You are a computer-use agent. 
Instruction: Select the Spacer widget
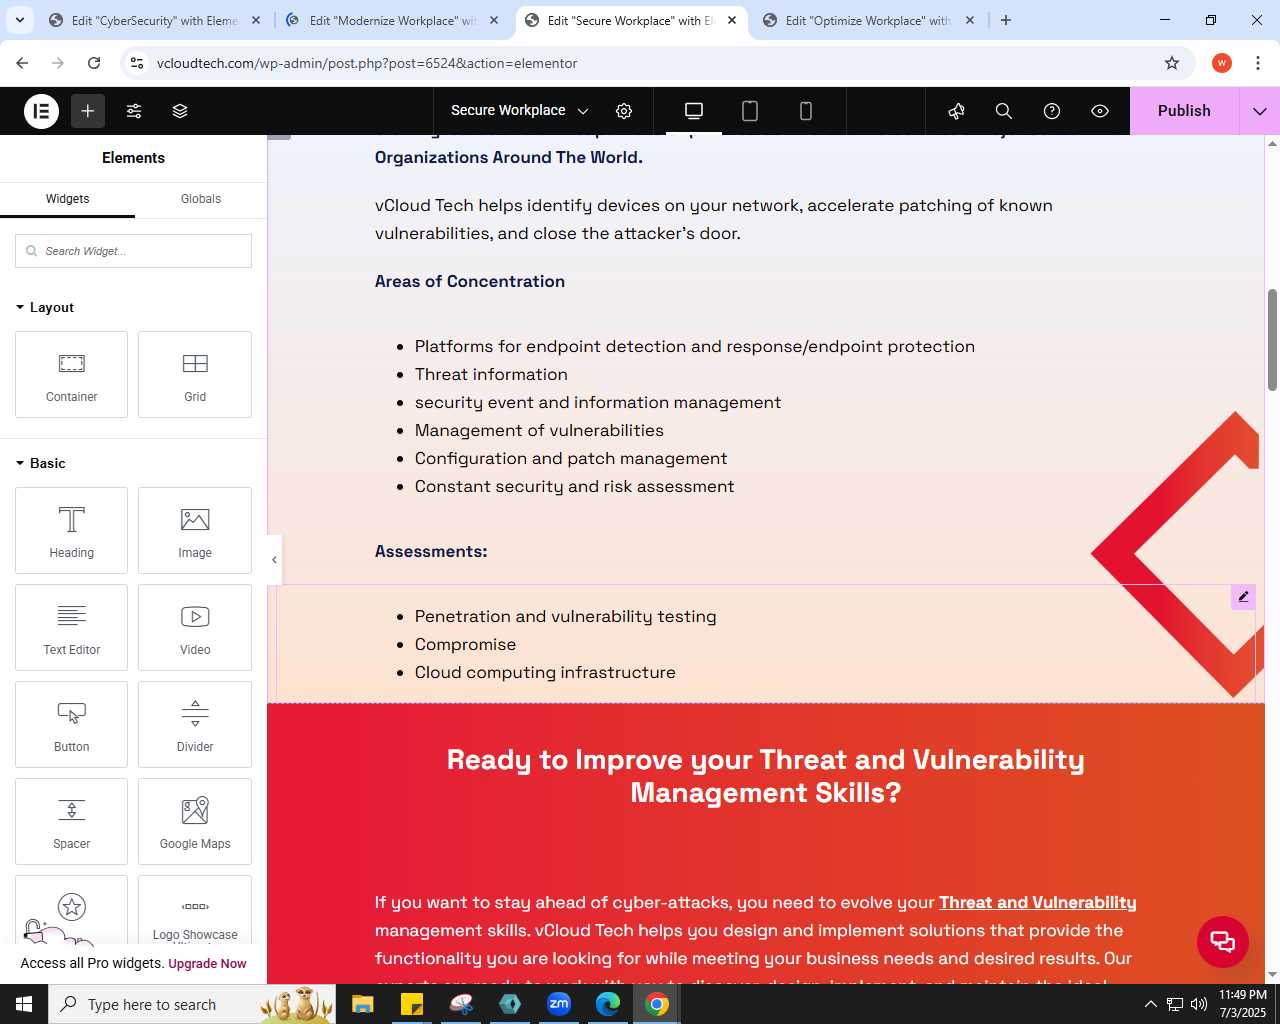(72, 821)
